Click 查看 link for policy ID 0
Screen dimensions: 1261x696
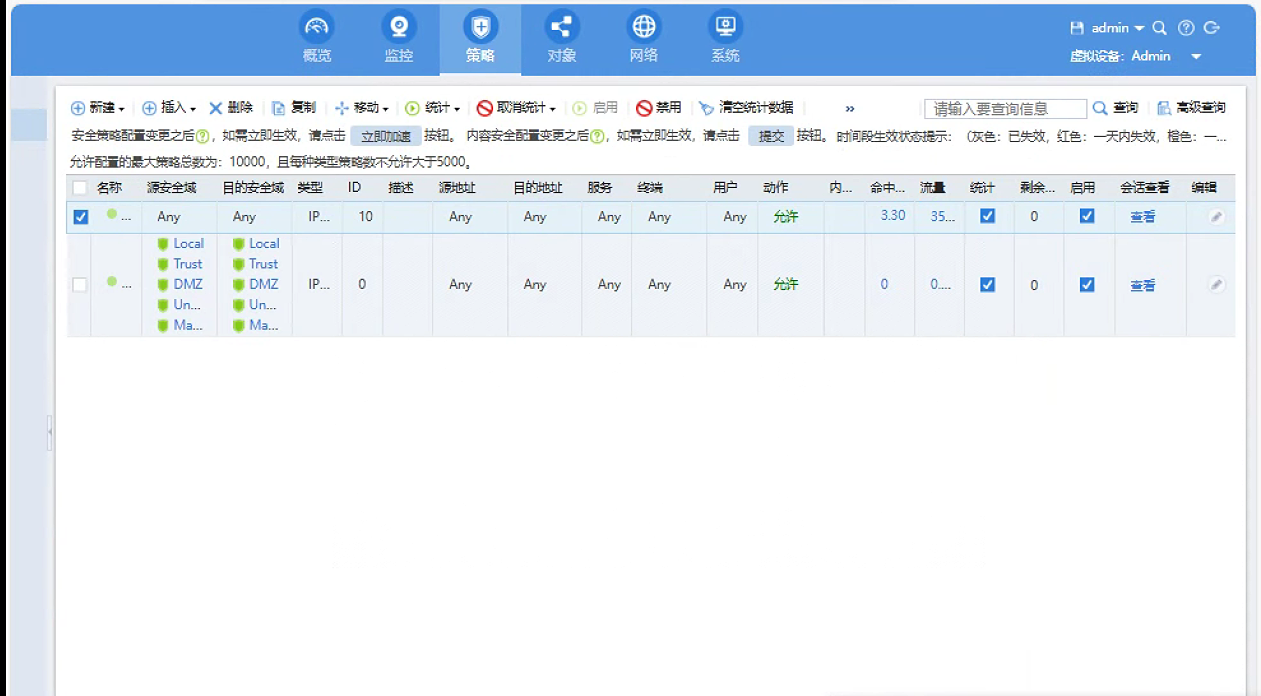click(1142, 285)
